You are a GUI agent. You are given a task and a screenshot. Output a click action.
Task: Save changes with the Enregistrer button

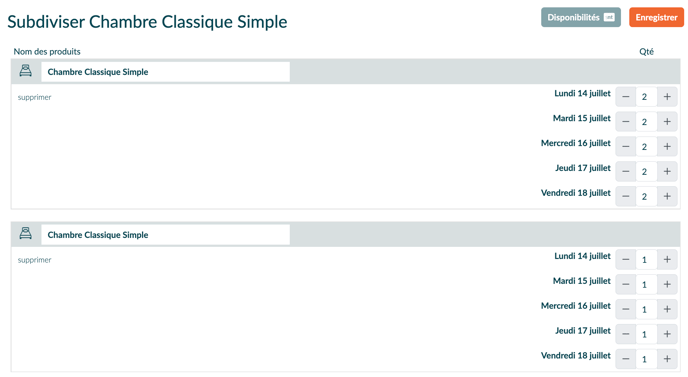click(x=656, y=18)
